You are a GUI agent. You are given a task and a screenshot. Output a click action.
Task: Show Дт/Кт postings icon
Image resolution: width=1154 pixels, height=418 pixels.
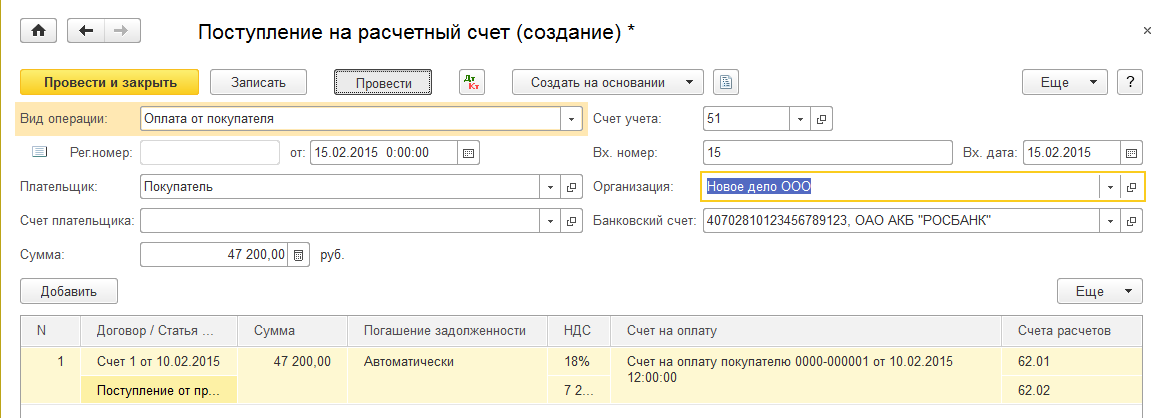pos(472,82)
